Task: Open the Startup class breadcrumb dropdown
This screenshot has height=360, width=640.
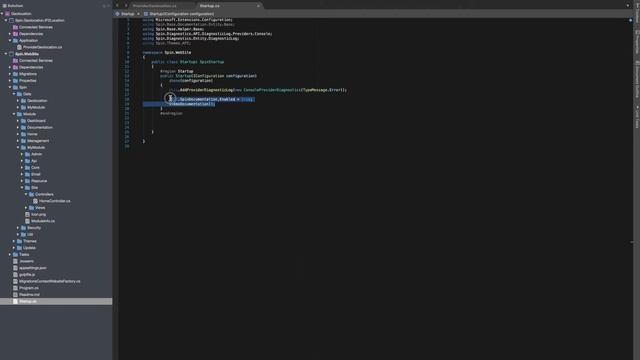Action: pyautogui.click(x=128, y=14)
